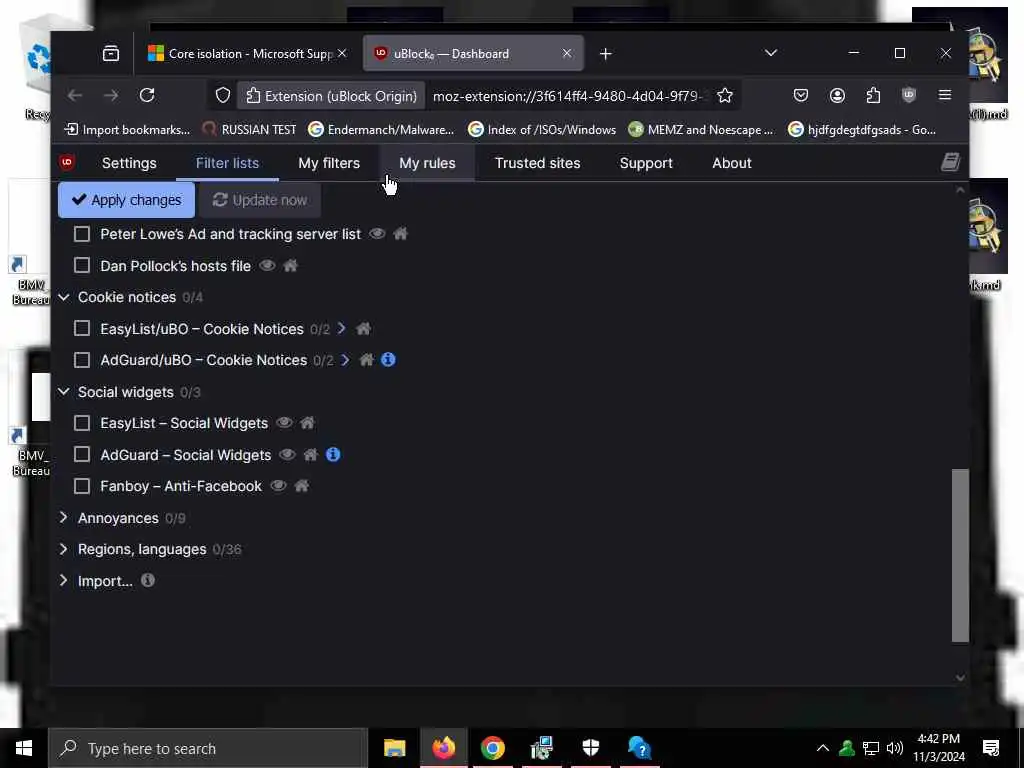Open the My filters tab

(x=329, y=163)
